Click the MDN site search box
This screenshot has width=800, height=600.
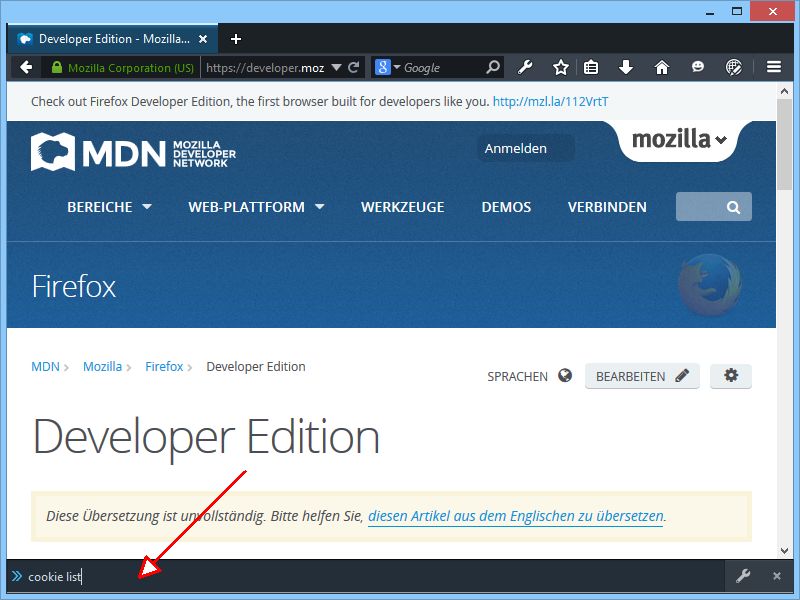(713, 207)
